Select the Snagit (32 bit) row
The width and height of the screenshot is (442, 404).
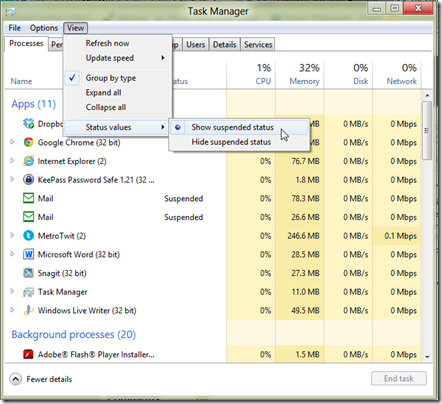[213, 273]
